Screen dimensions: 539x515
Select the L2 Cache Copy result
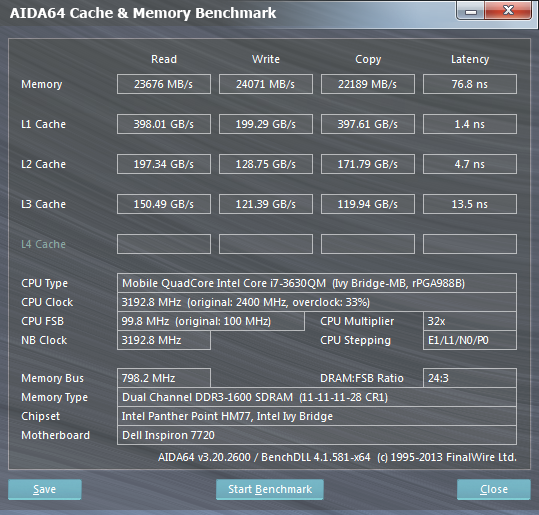tap(368, 164)
